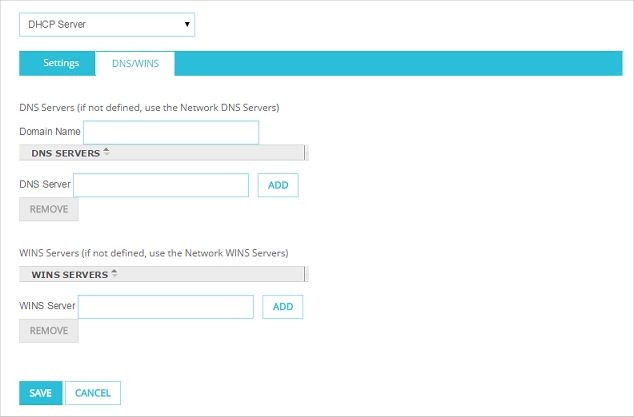The width and height of the screenshot is (634, 417).
Task: Focus the DNS Server input box
Action: pyautogui.click(x=161, y=185)
